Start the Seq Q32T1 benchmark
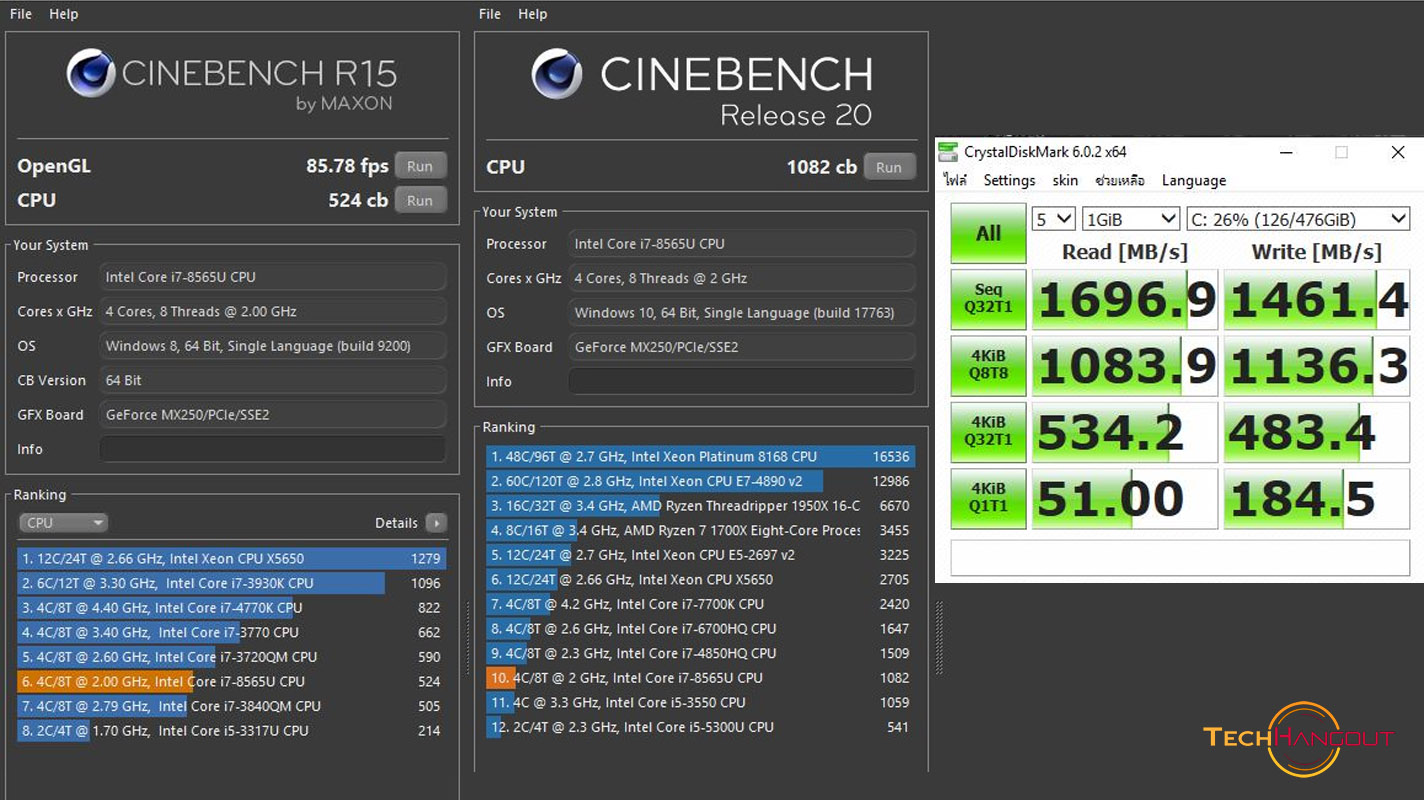Screen dimensions: 1424x800 [988, 299]
